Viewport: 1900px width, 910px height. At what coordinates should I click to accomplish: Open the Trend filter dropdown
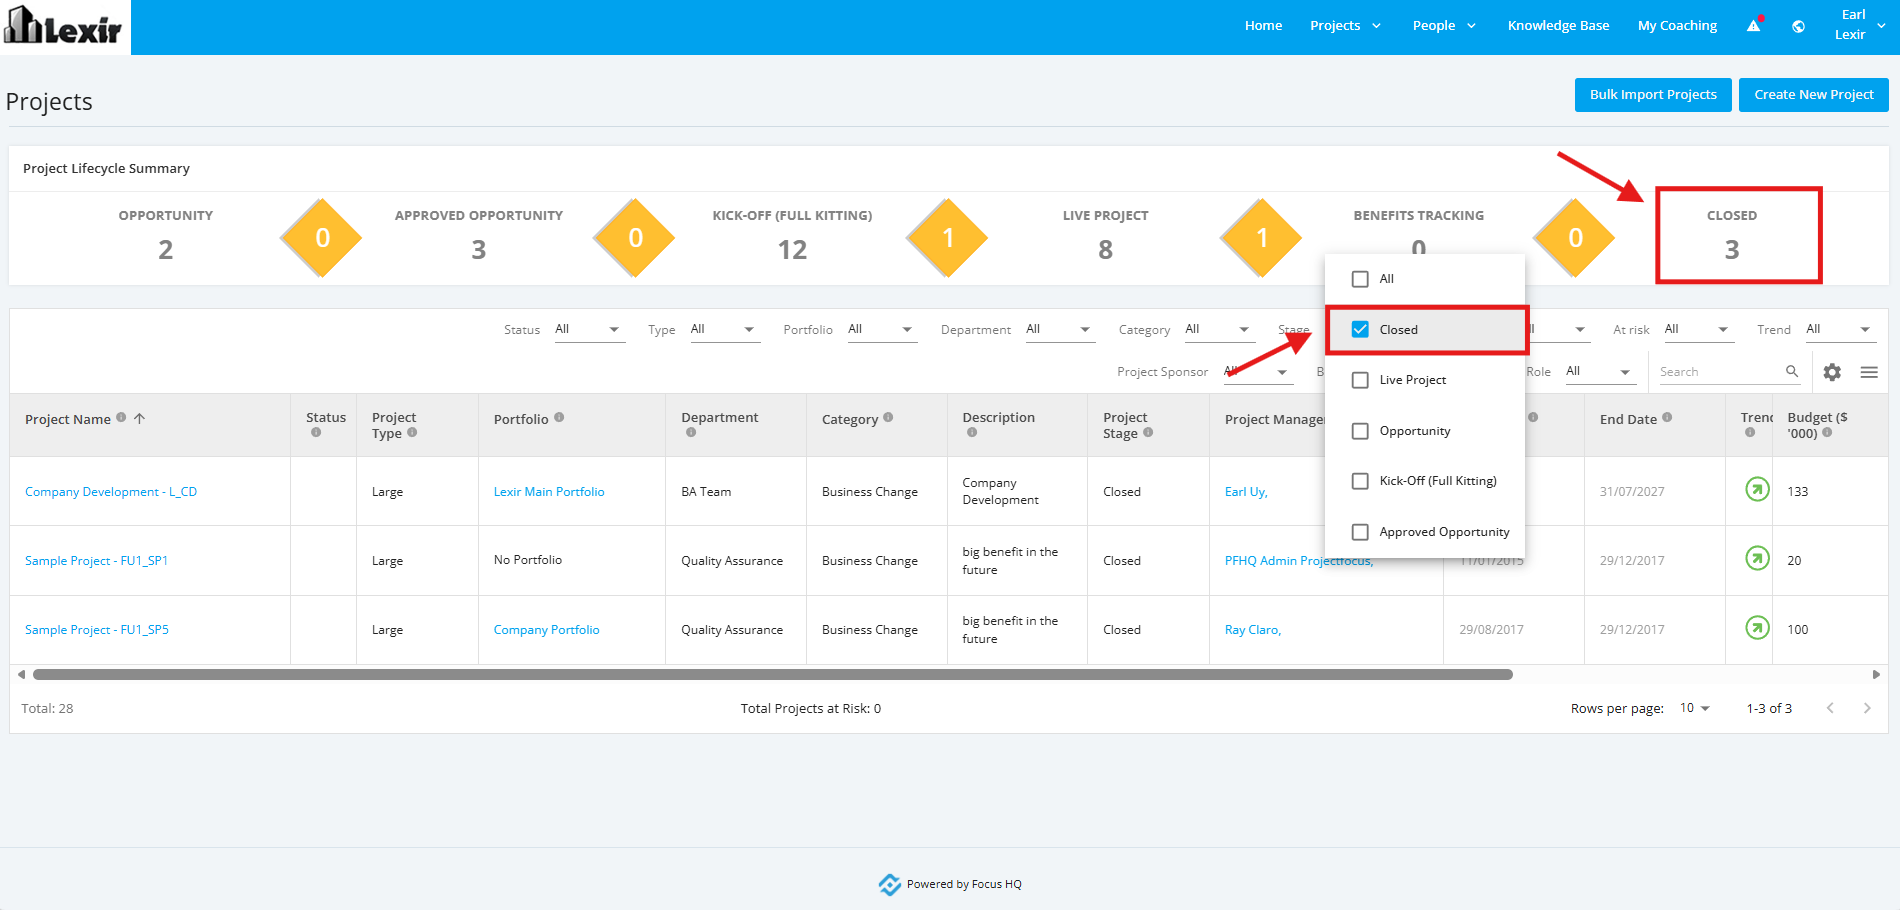[1840, 329]
